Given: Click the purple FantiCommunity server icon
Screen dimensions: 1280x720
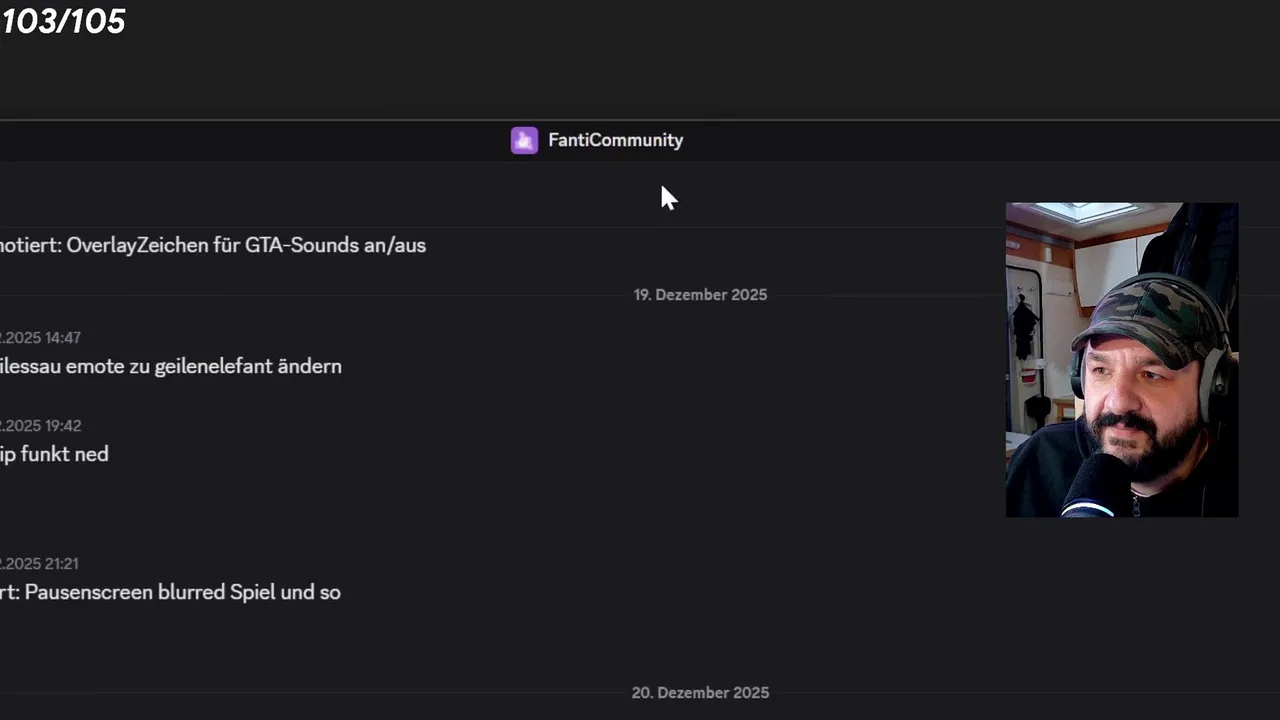Looking at the screenshot, I should 524,141.
